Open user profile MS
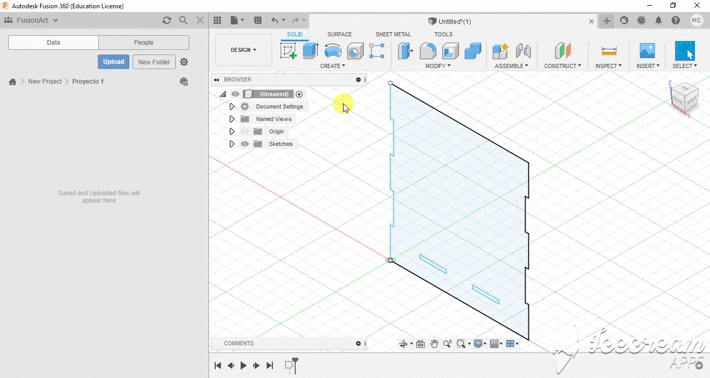This screenshot has width=710, height=378. [x=696, y=20]
